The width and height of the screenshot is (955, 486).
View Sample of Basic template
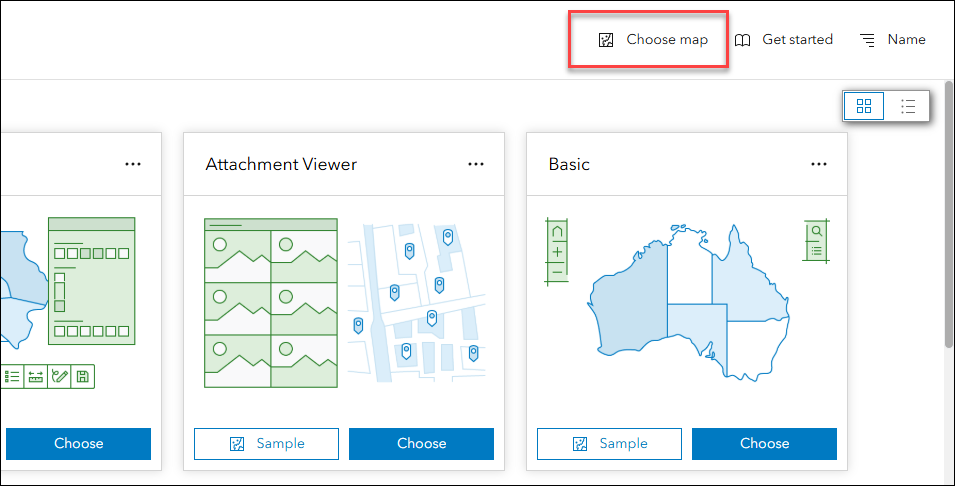pyautogui.click(x=609, y=443)
